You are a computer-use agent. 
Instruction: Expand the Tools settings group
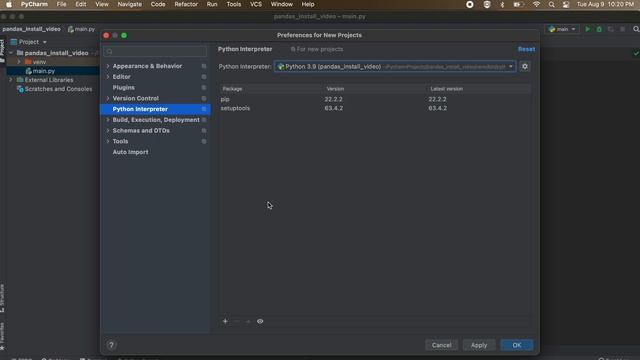pyautogui.click(x=108, y=141)
